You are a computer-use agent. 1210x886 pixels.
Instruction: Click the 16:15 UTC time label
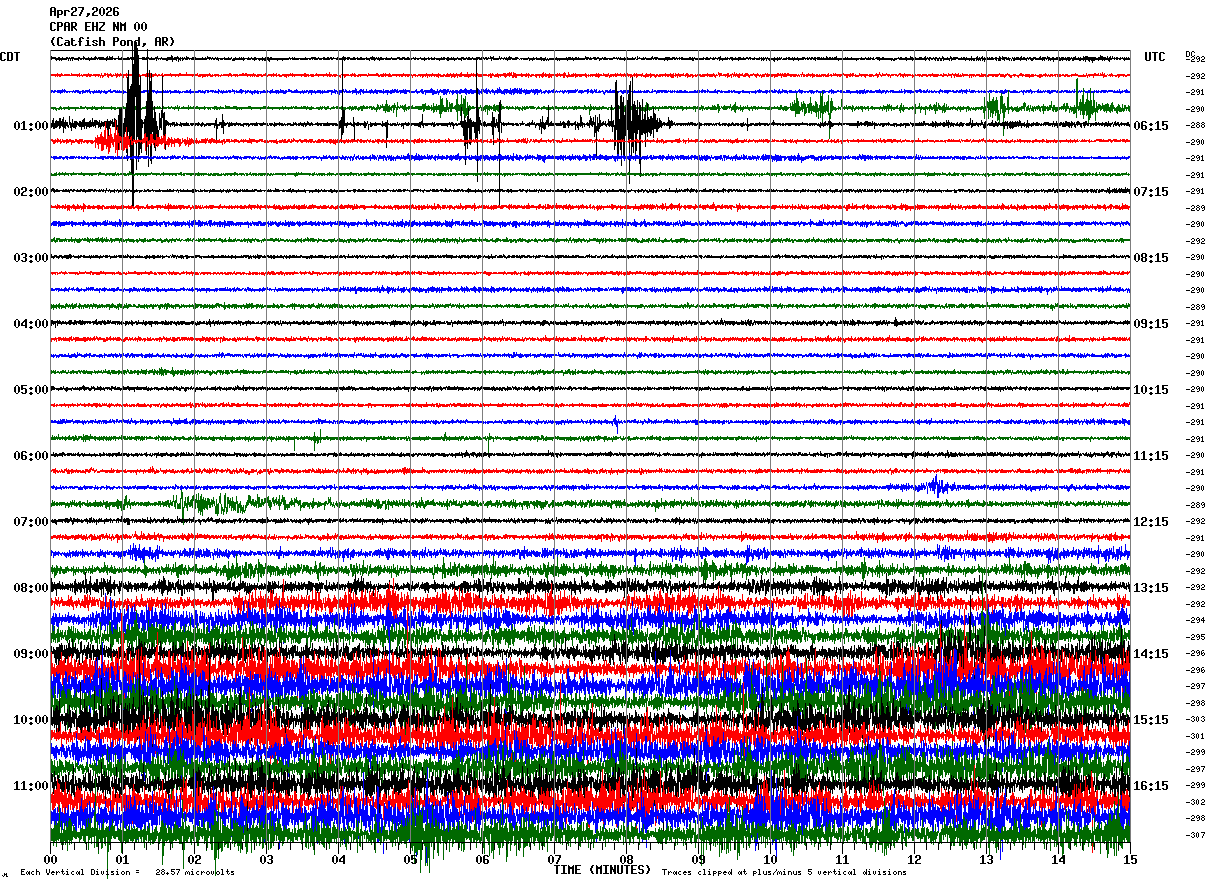(x=1150, y=786)
